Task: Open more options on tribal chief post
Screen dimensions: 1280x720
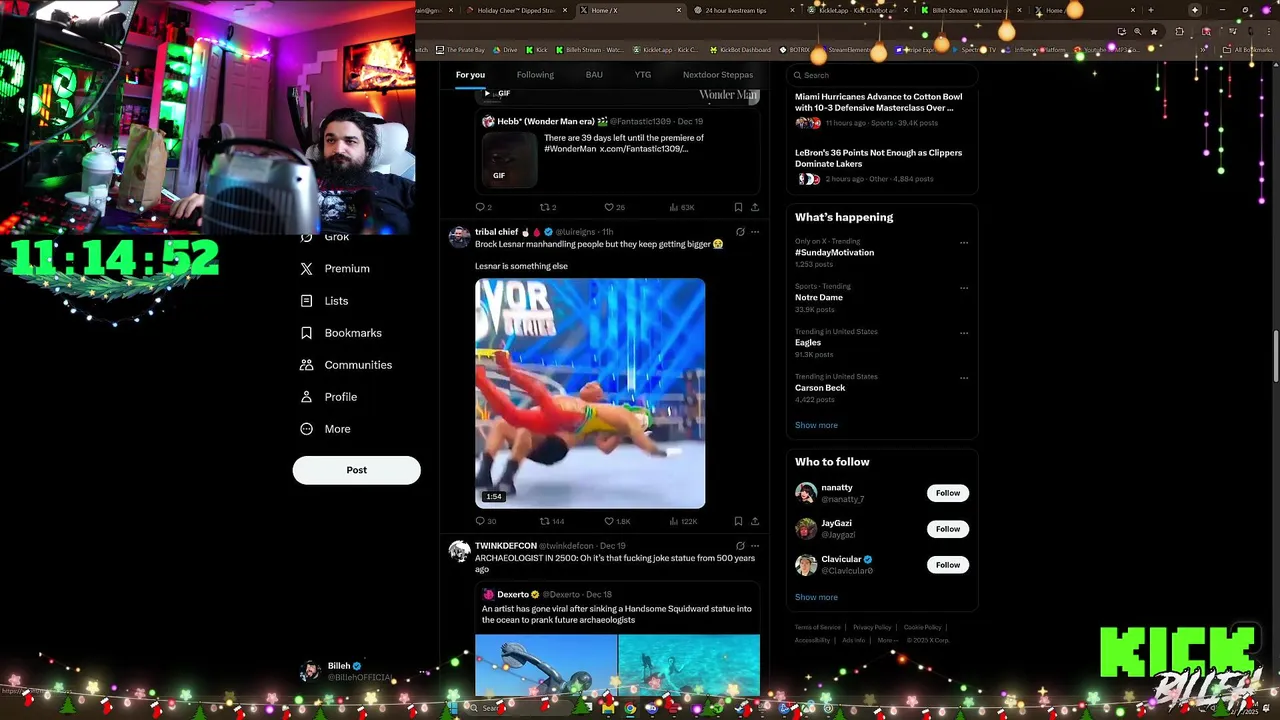Action: (755, 232)
